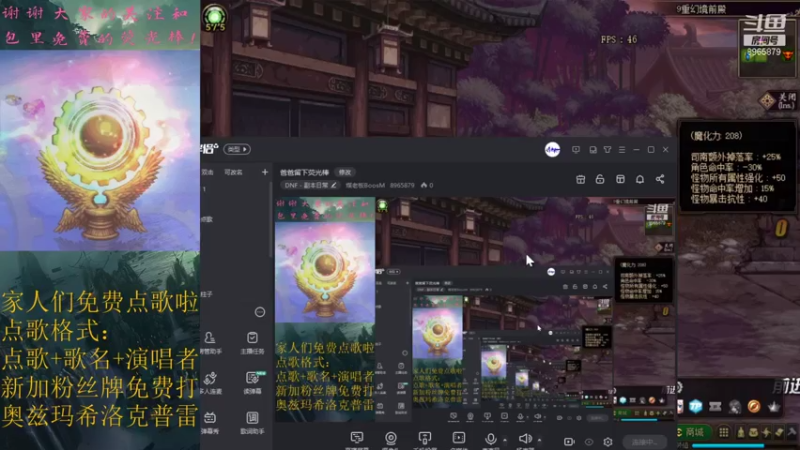Open the 读弹幕 tool with NEW badge

pyautogui.click(x=253, y=382)
